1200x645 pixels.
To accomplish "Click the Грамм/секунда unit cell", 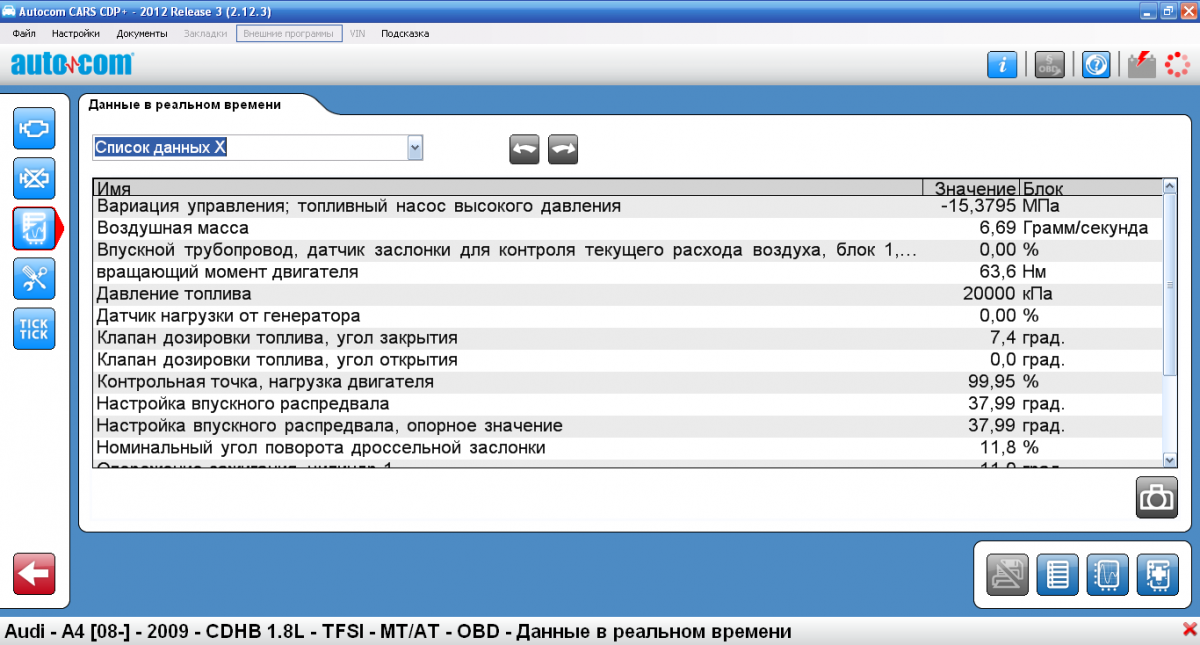I will 1085,228.
